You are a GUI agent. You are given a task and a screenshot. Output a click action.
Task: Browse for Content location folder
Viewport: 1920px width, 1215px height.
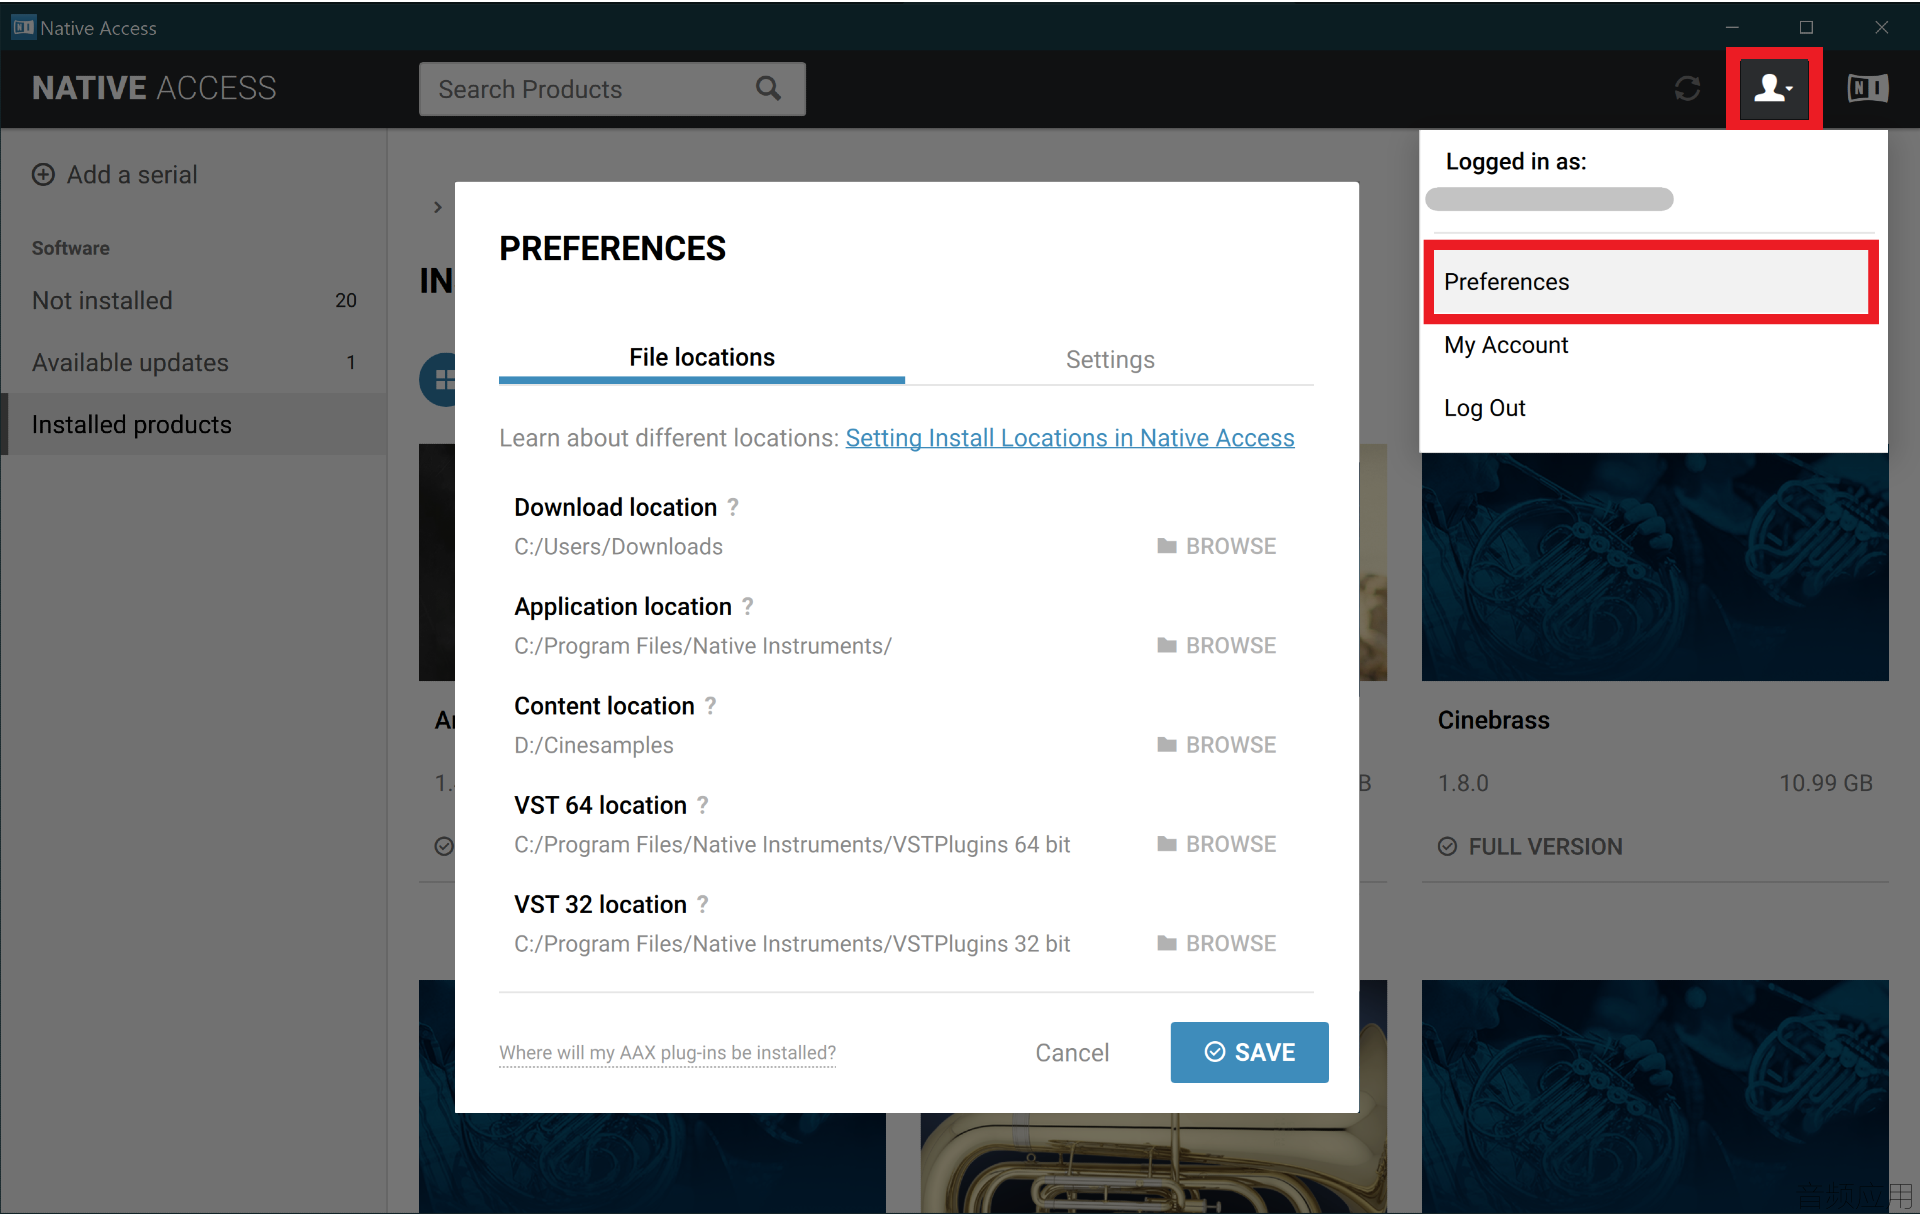pos(1216,745)
